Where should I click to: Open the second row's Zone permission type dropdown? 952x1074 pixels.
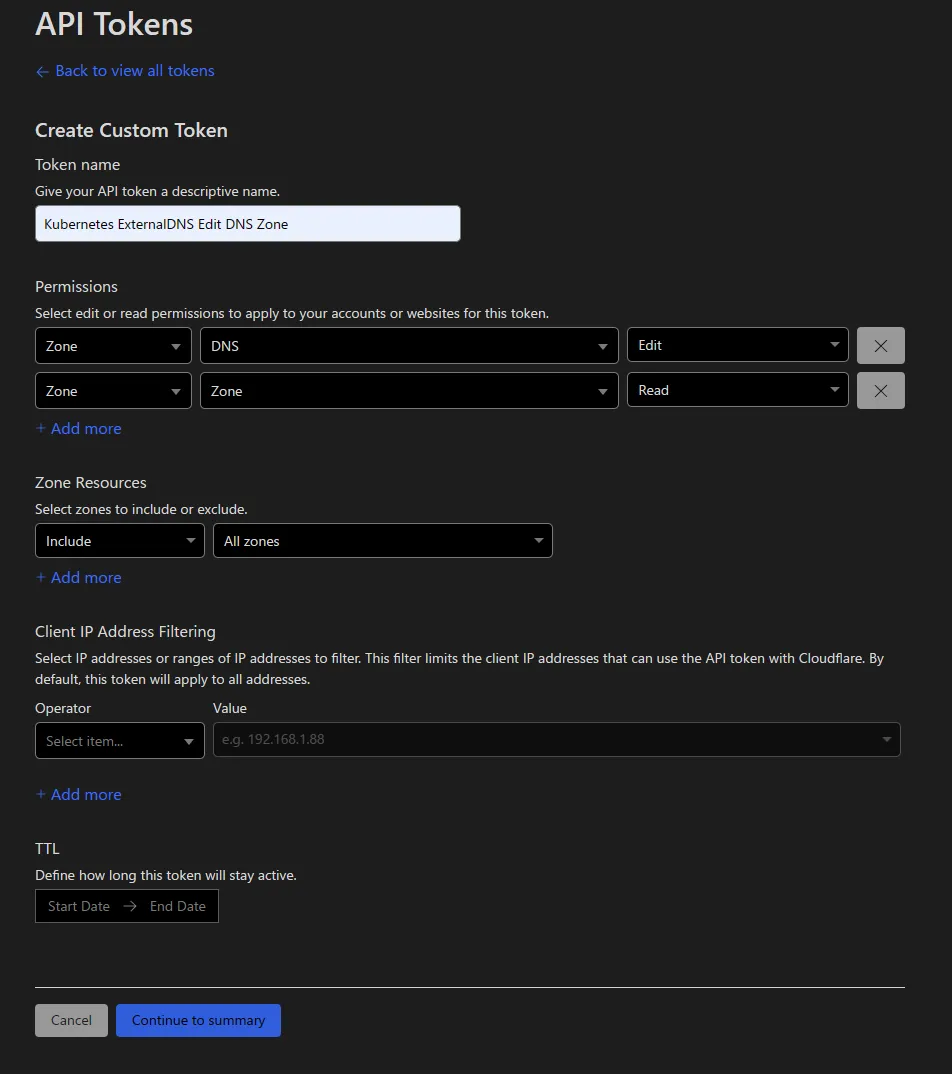click(408, 391)
